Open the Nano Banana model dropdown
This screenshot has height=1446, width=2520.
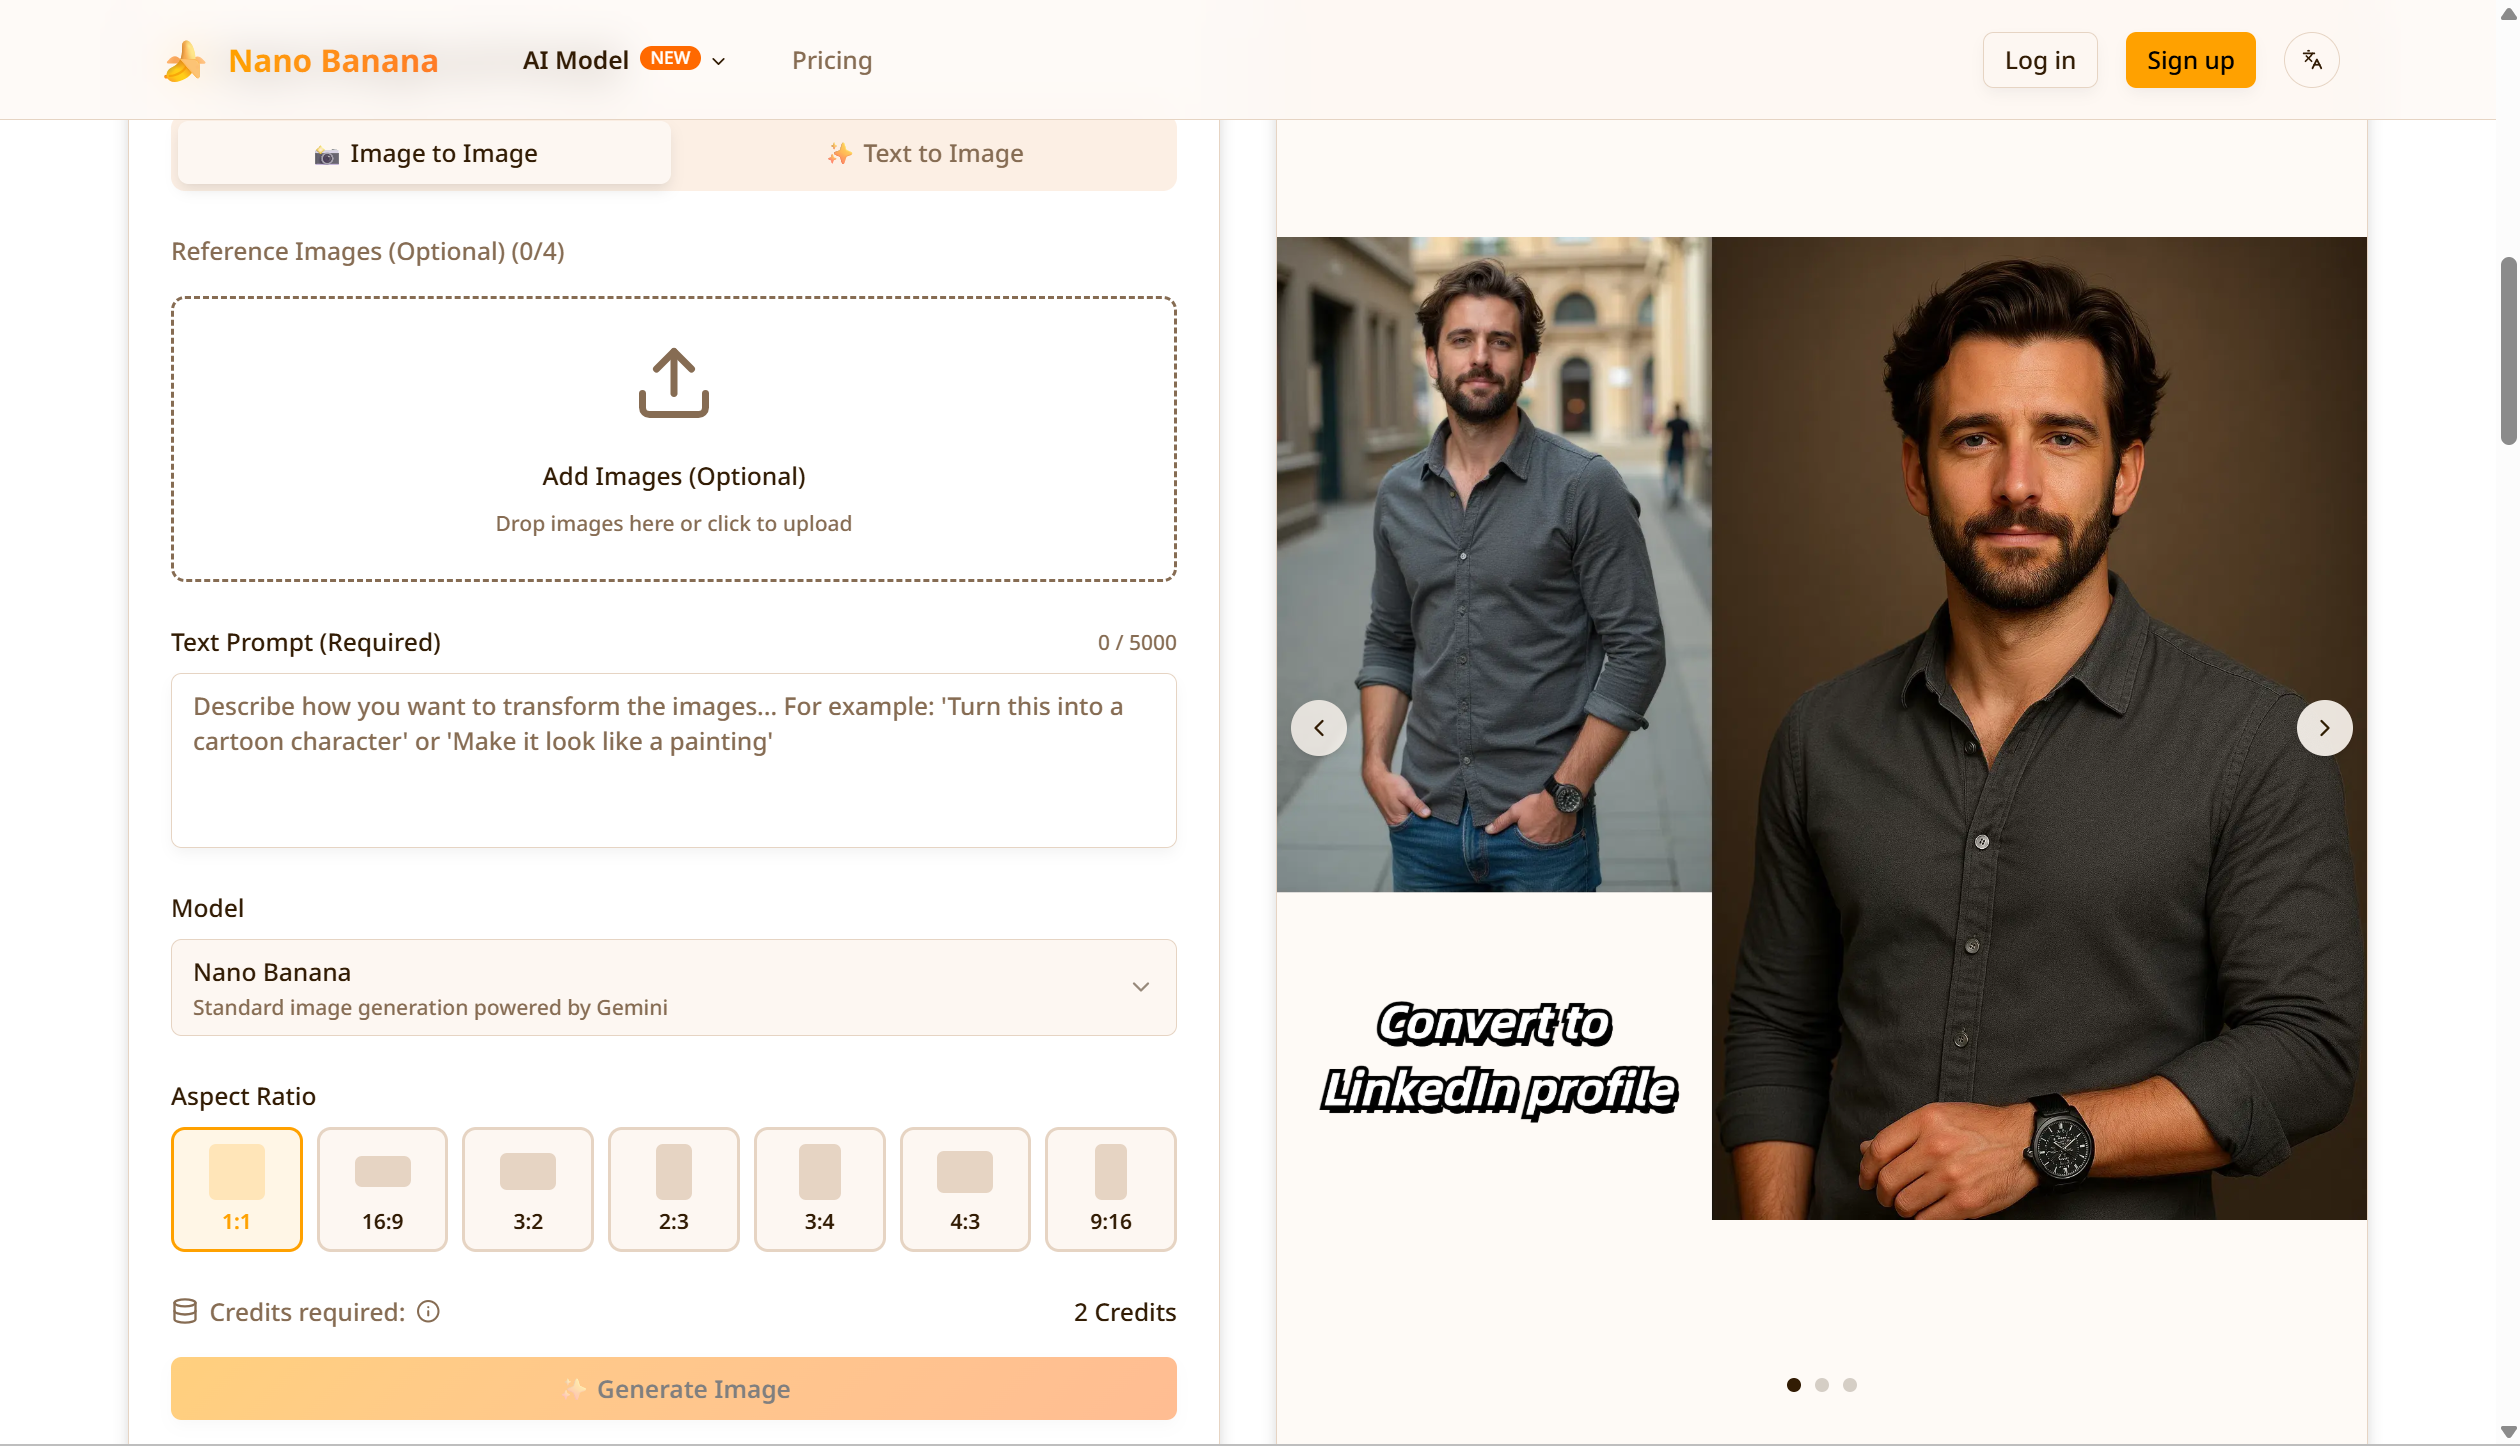[x=673, y=987]
